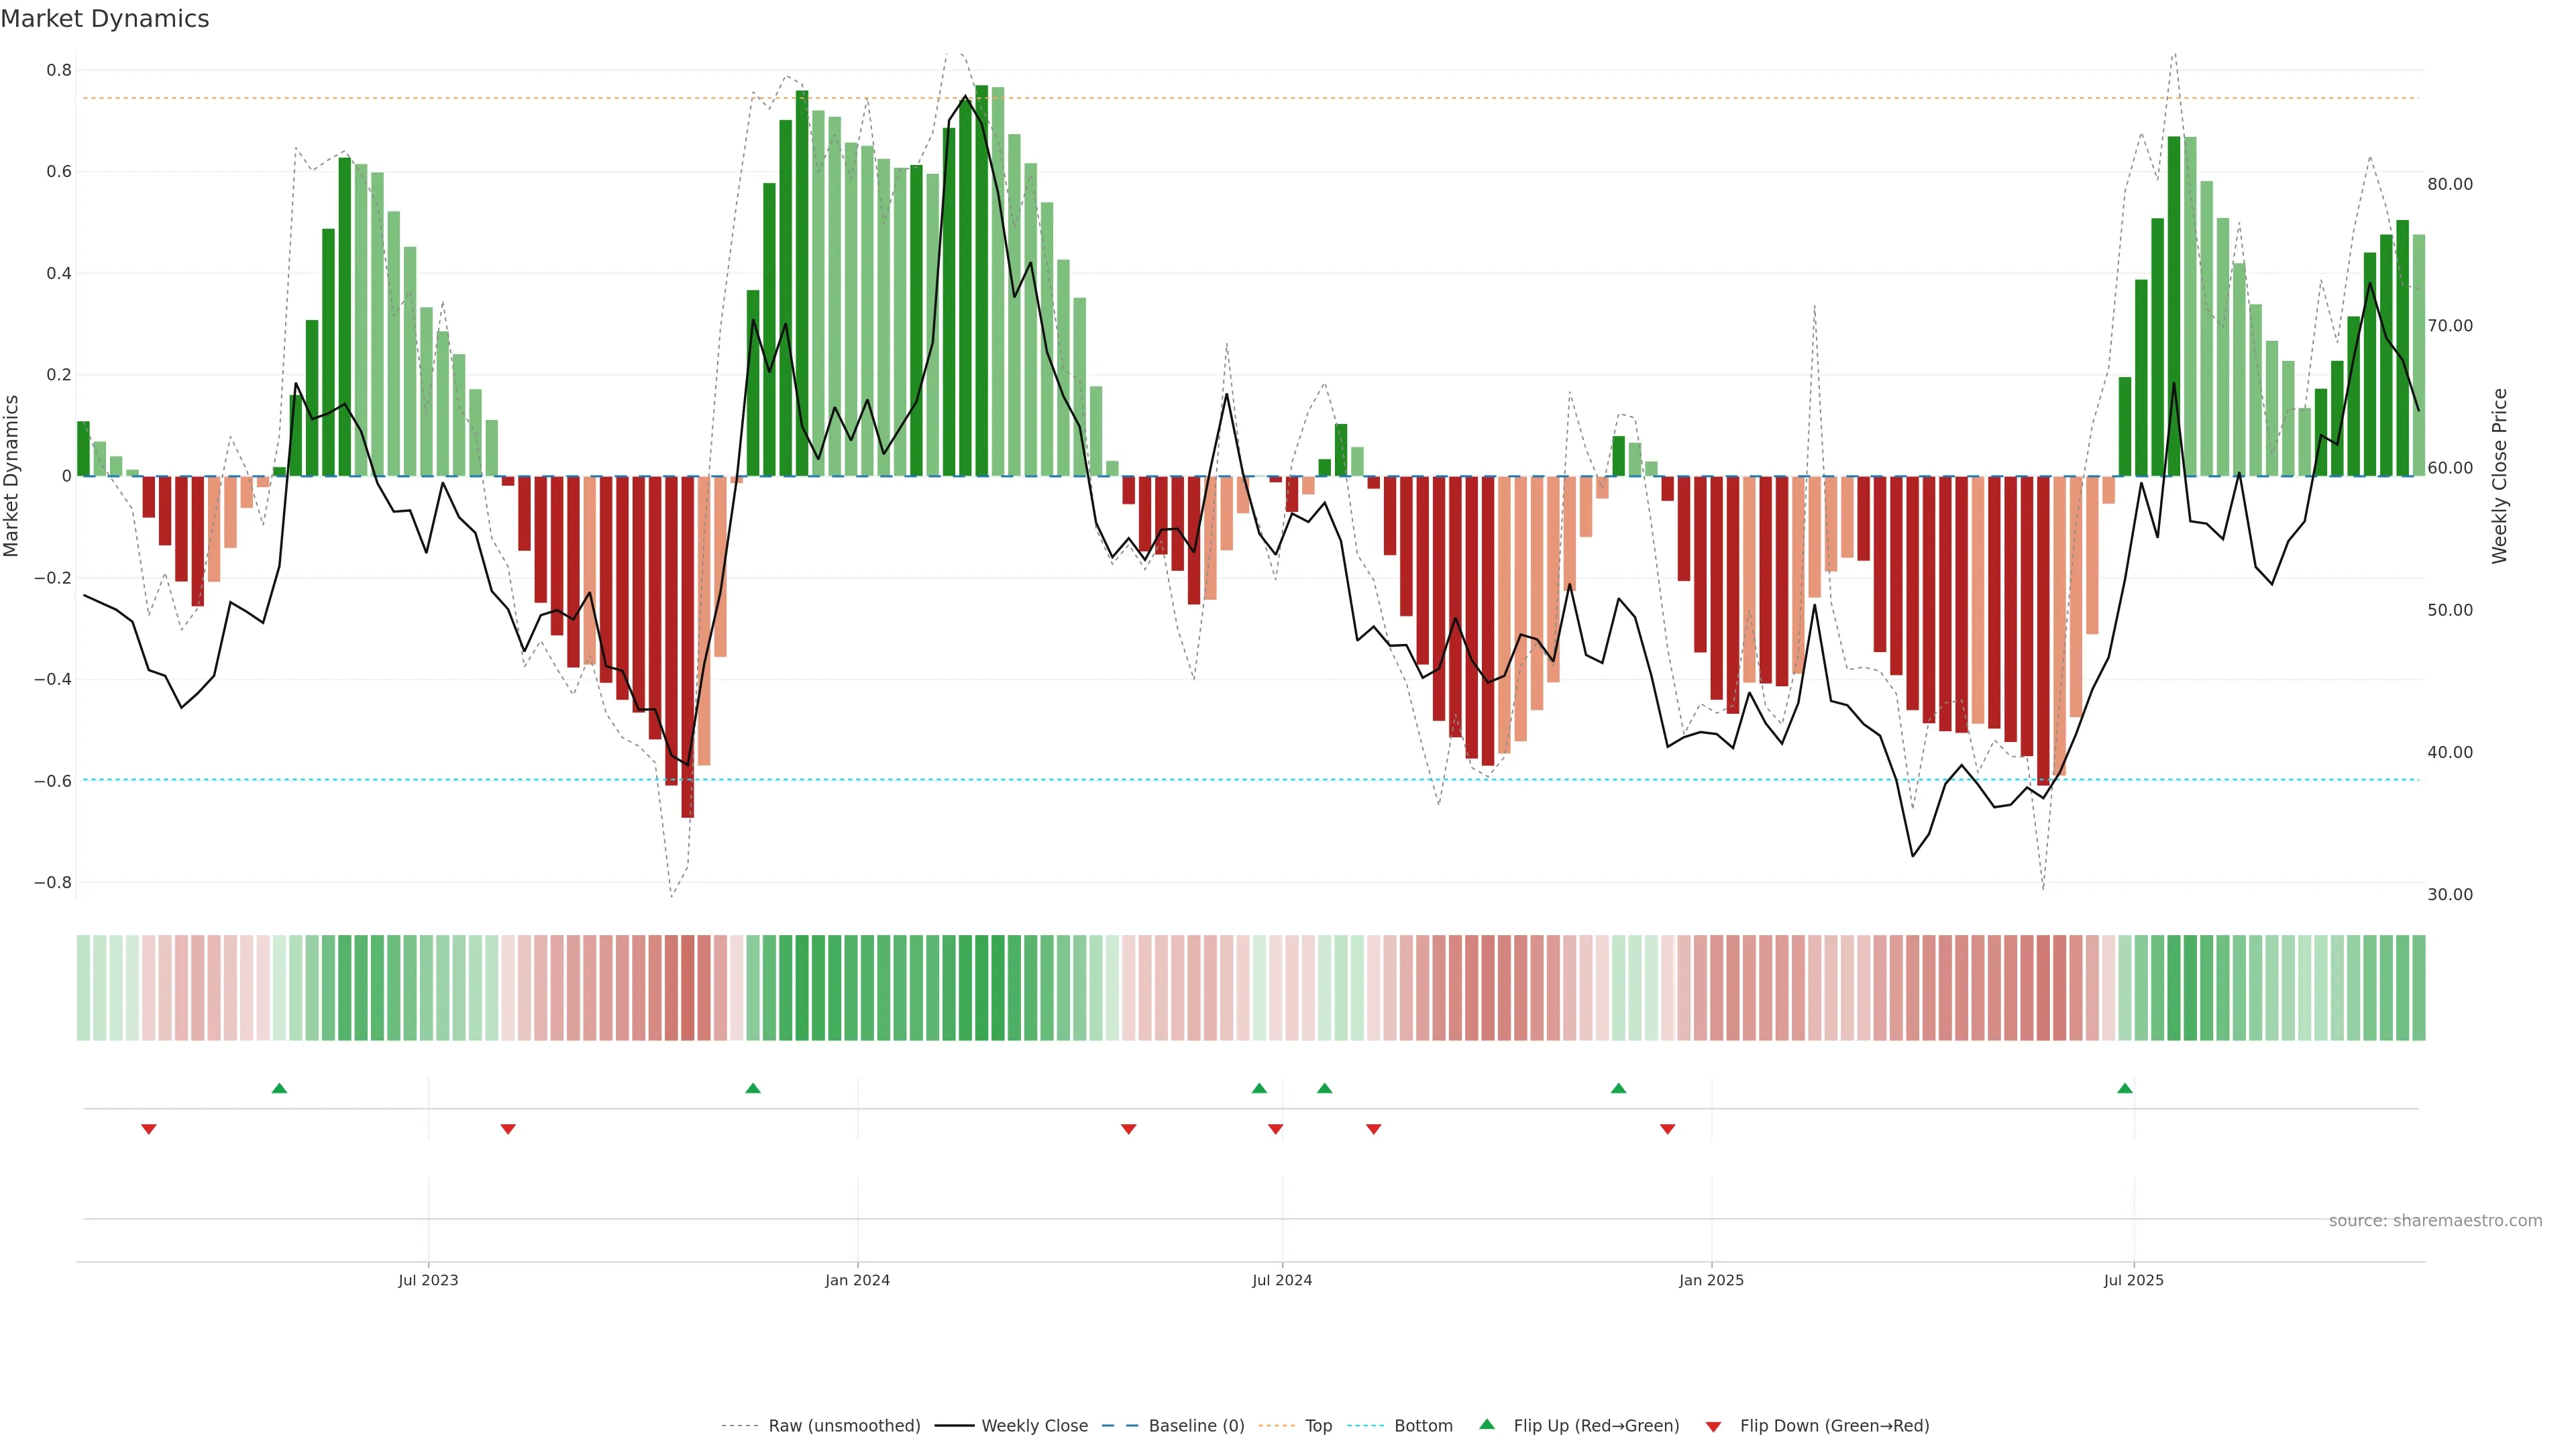The height and width of the screenshot is (1449, 2576).
Task: Toggle the Top legend line entry
Action: tap(1318, 1426)
